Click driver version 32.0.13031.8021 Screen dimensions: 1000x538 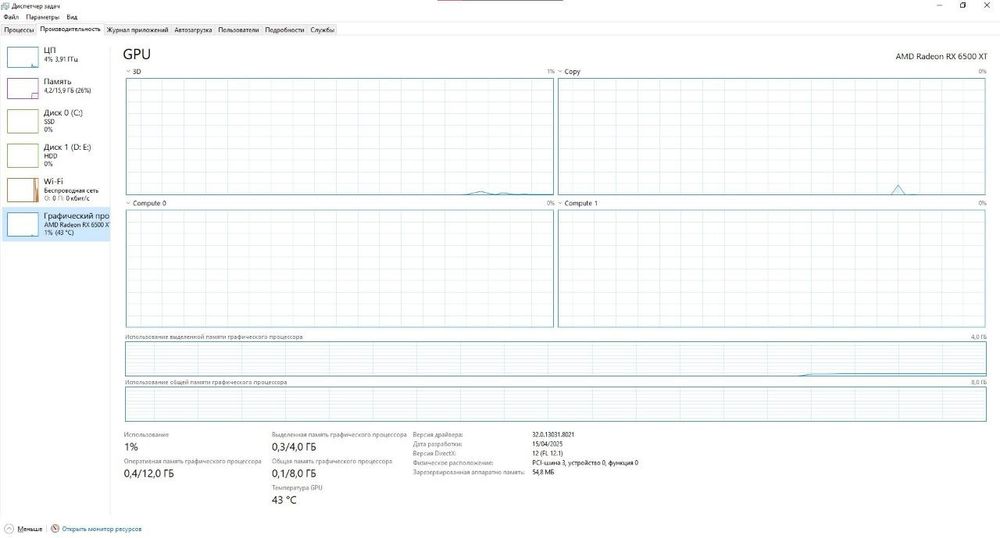coord(553,435)
